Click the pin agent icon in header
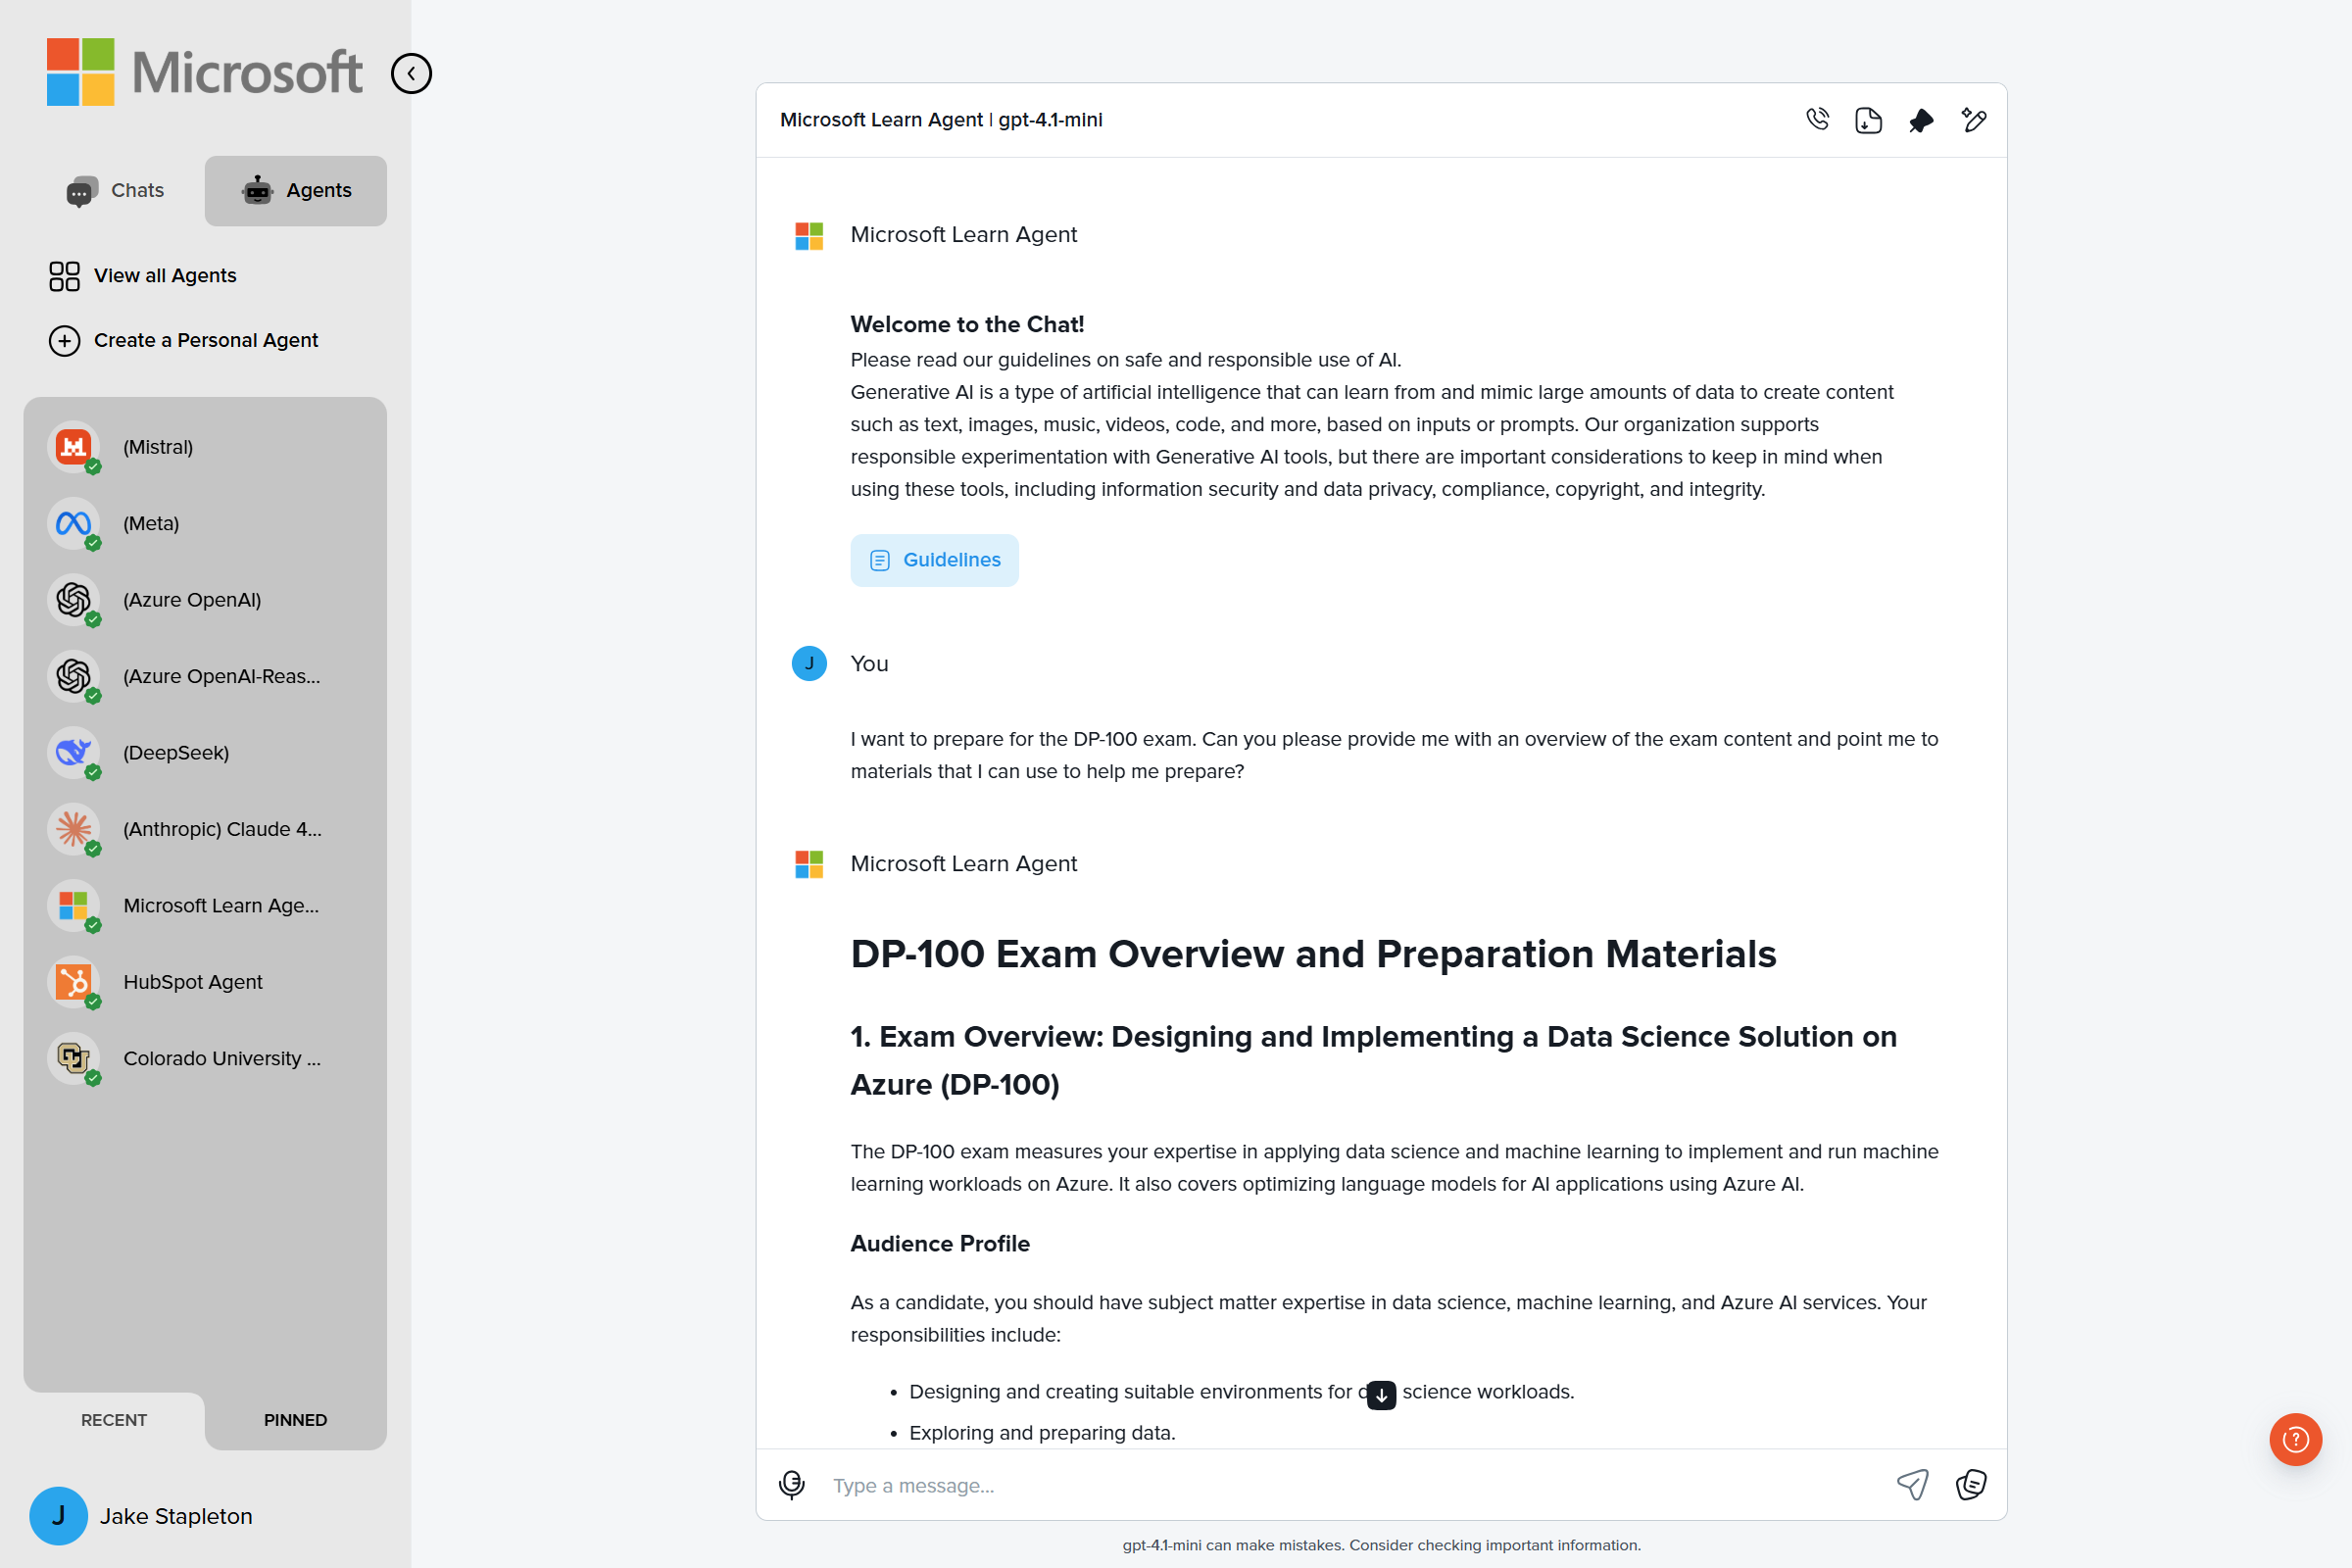 coord(1921,120)
